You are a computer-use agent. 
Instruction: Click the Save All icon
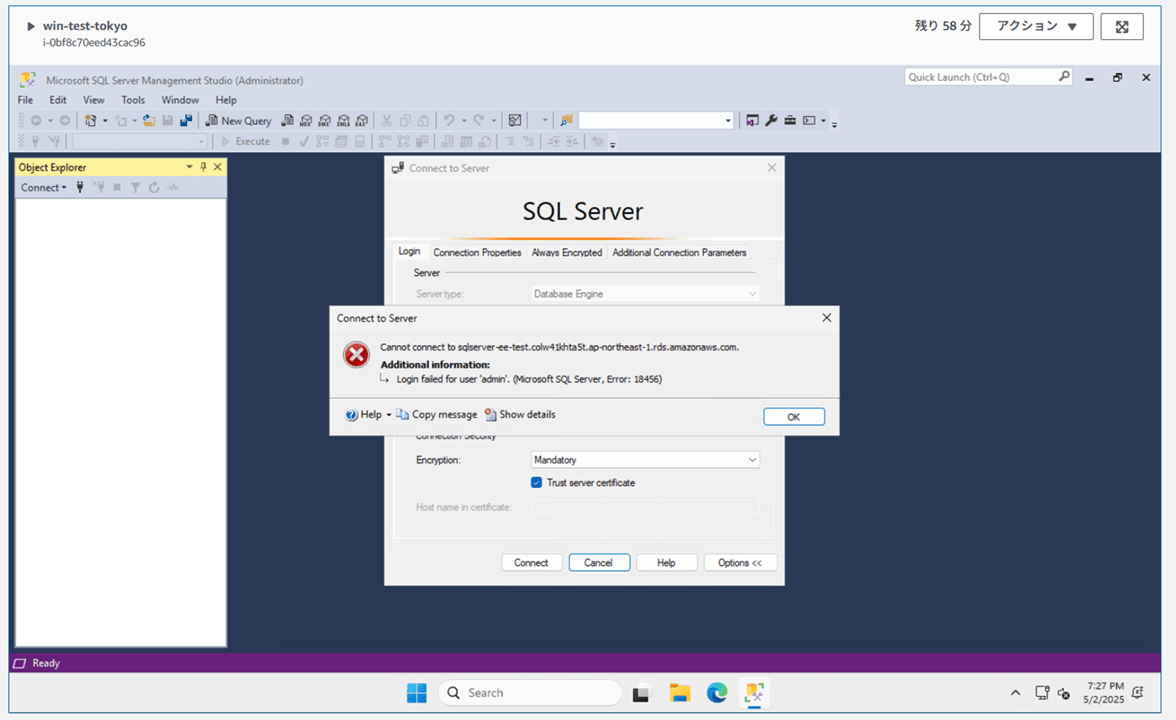pyautogui.click(x=186, y=121)
